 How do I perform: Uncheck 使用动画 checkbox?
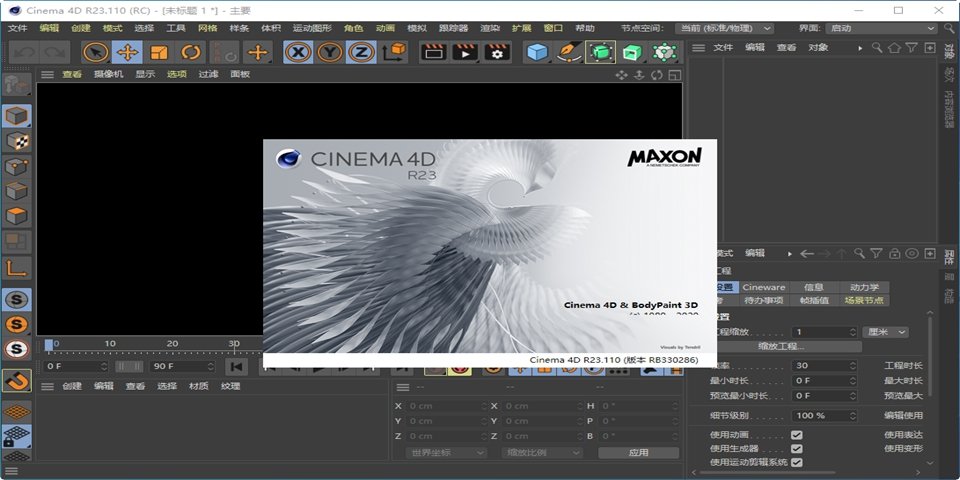click(797, 435)
